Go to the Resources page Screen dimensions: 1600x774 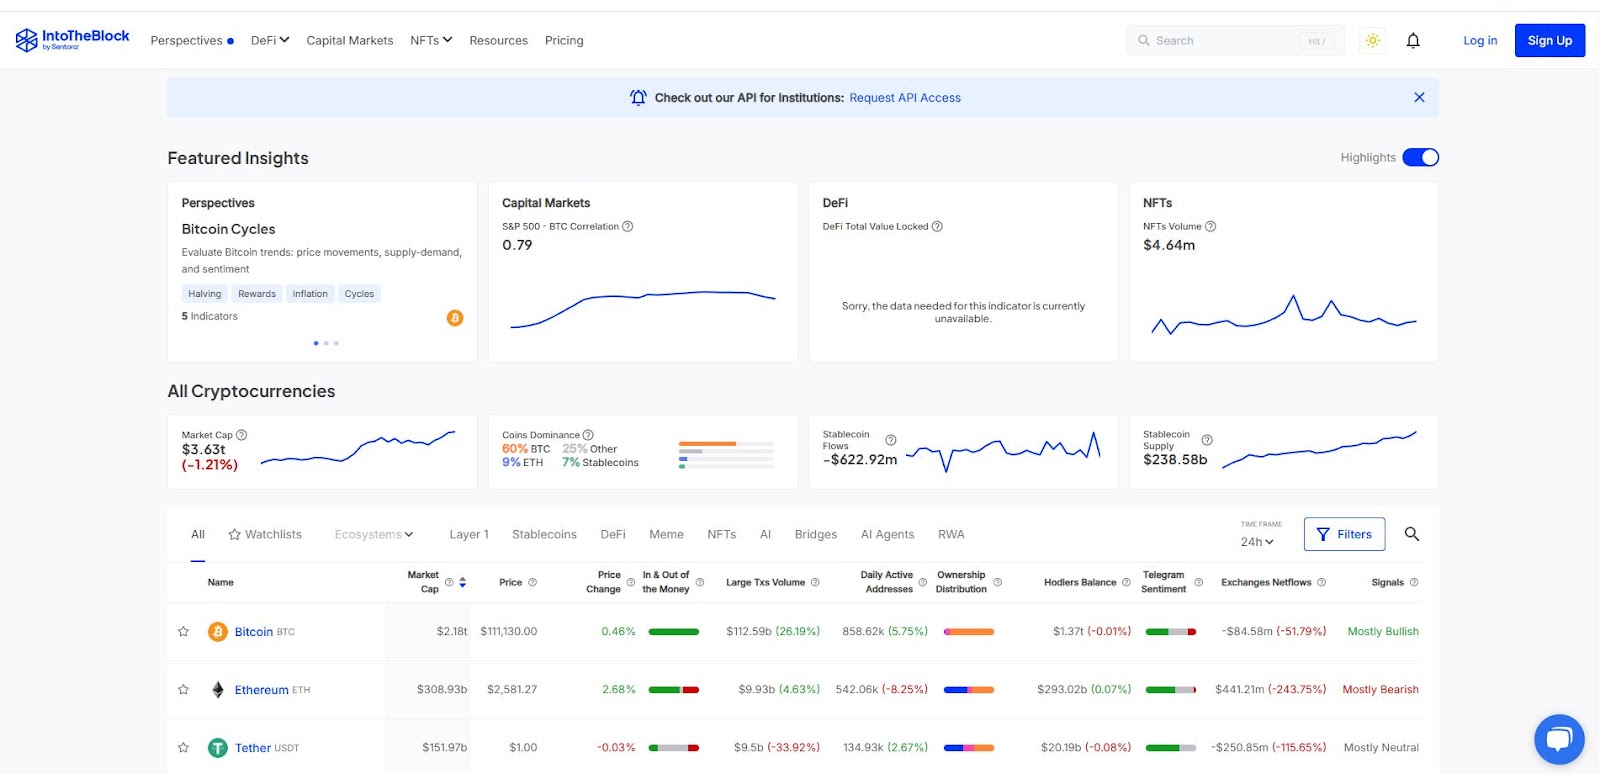tap(498, 41)
